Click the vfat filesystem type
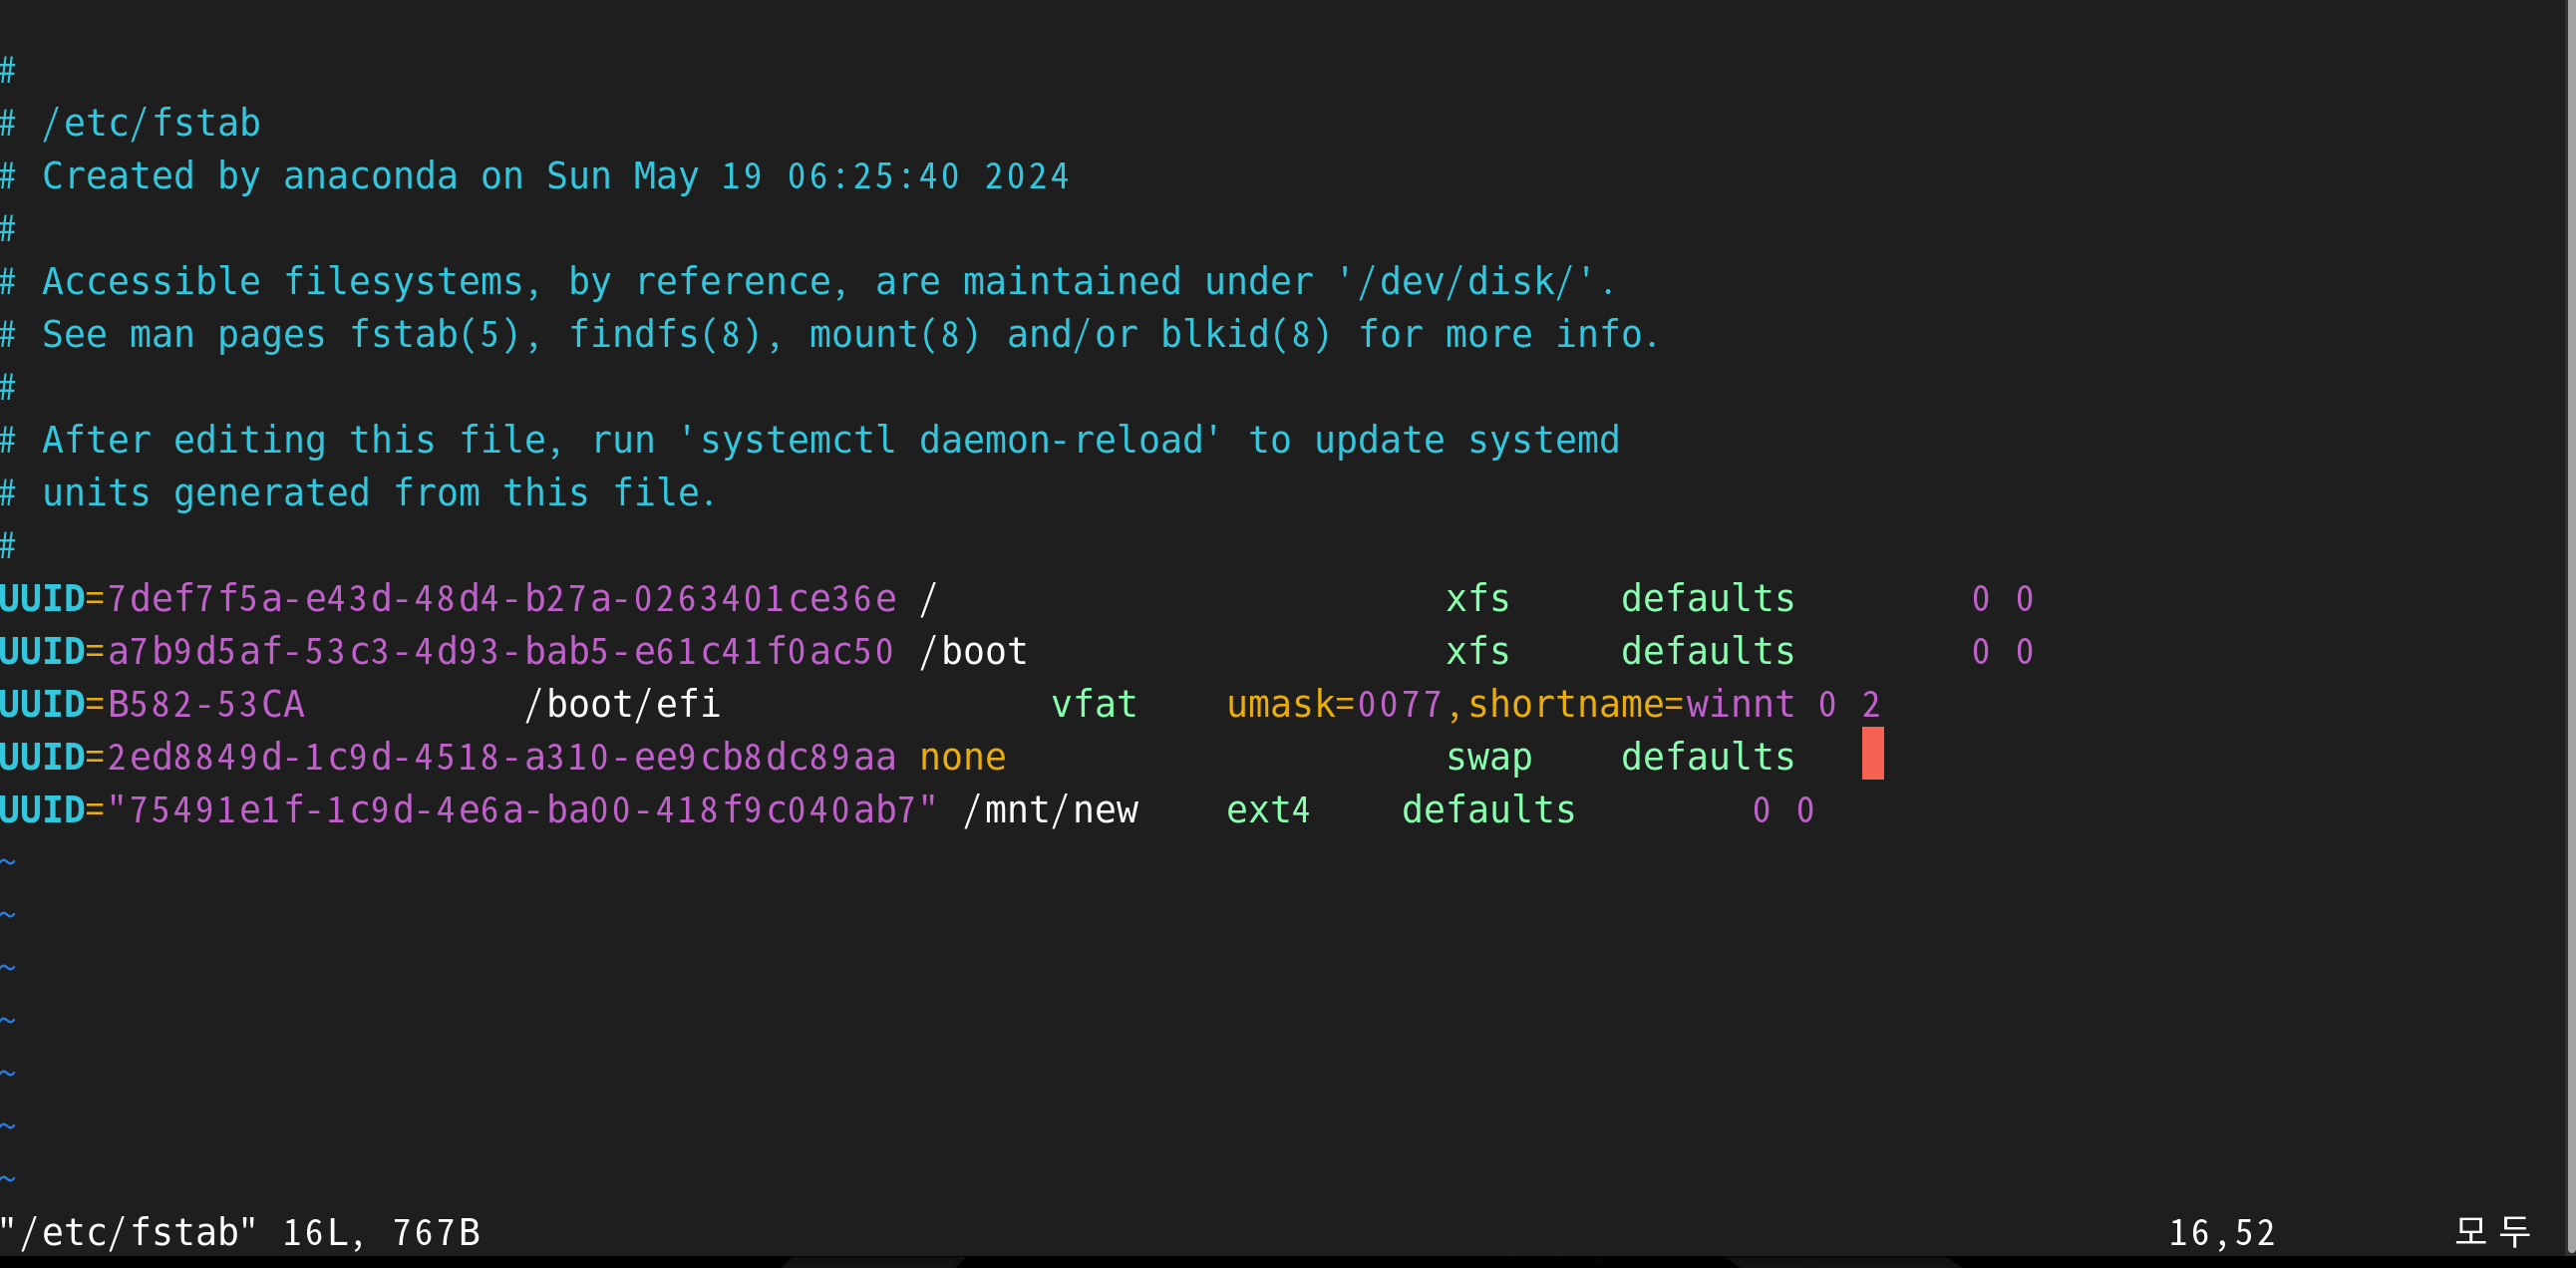This screenshot has width=2576, height=1268. tap(1094, 705)
